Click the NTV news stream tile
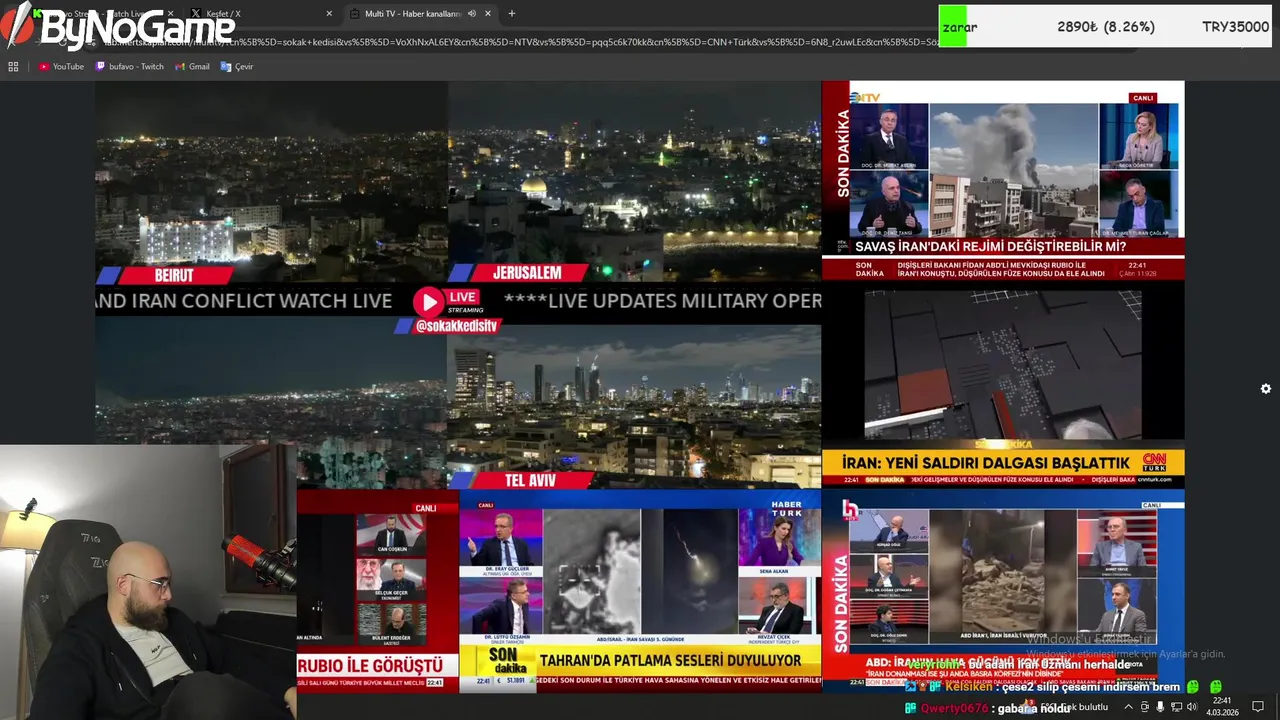Screen dimensions: 1280x720 coord(1003,181)
